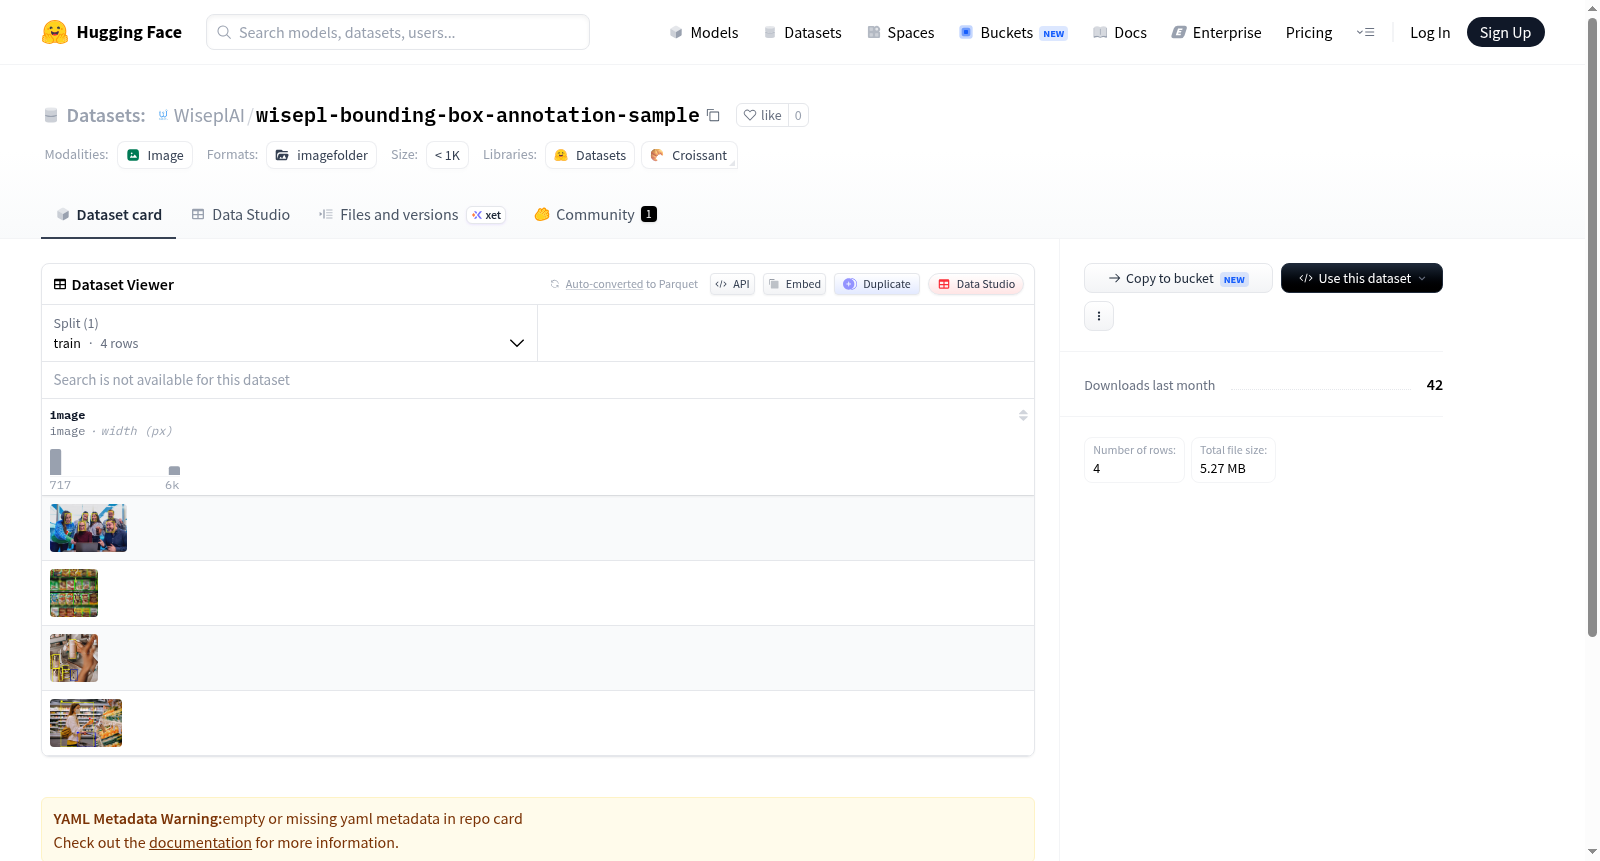Viewport: 1600px width, 861px height.
Task: Expand the extra navigation menu icon
Action: (1365, 32)
